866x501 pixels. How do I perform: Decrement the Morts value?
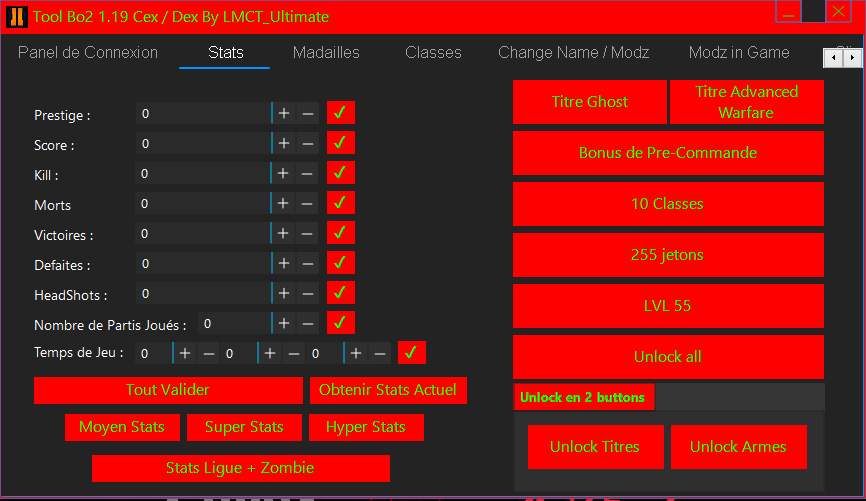point(307,203)
